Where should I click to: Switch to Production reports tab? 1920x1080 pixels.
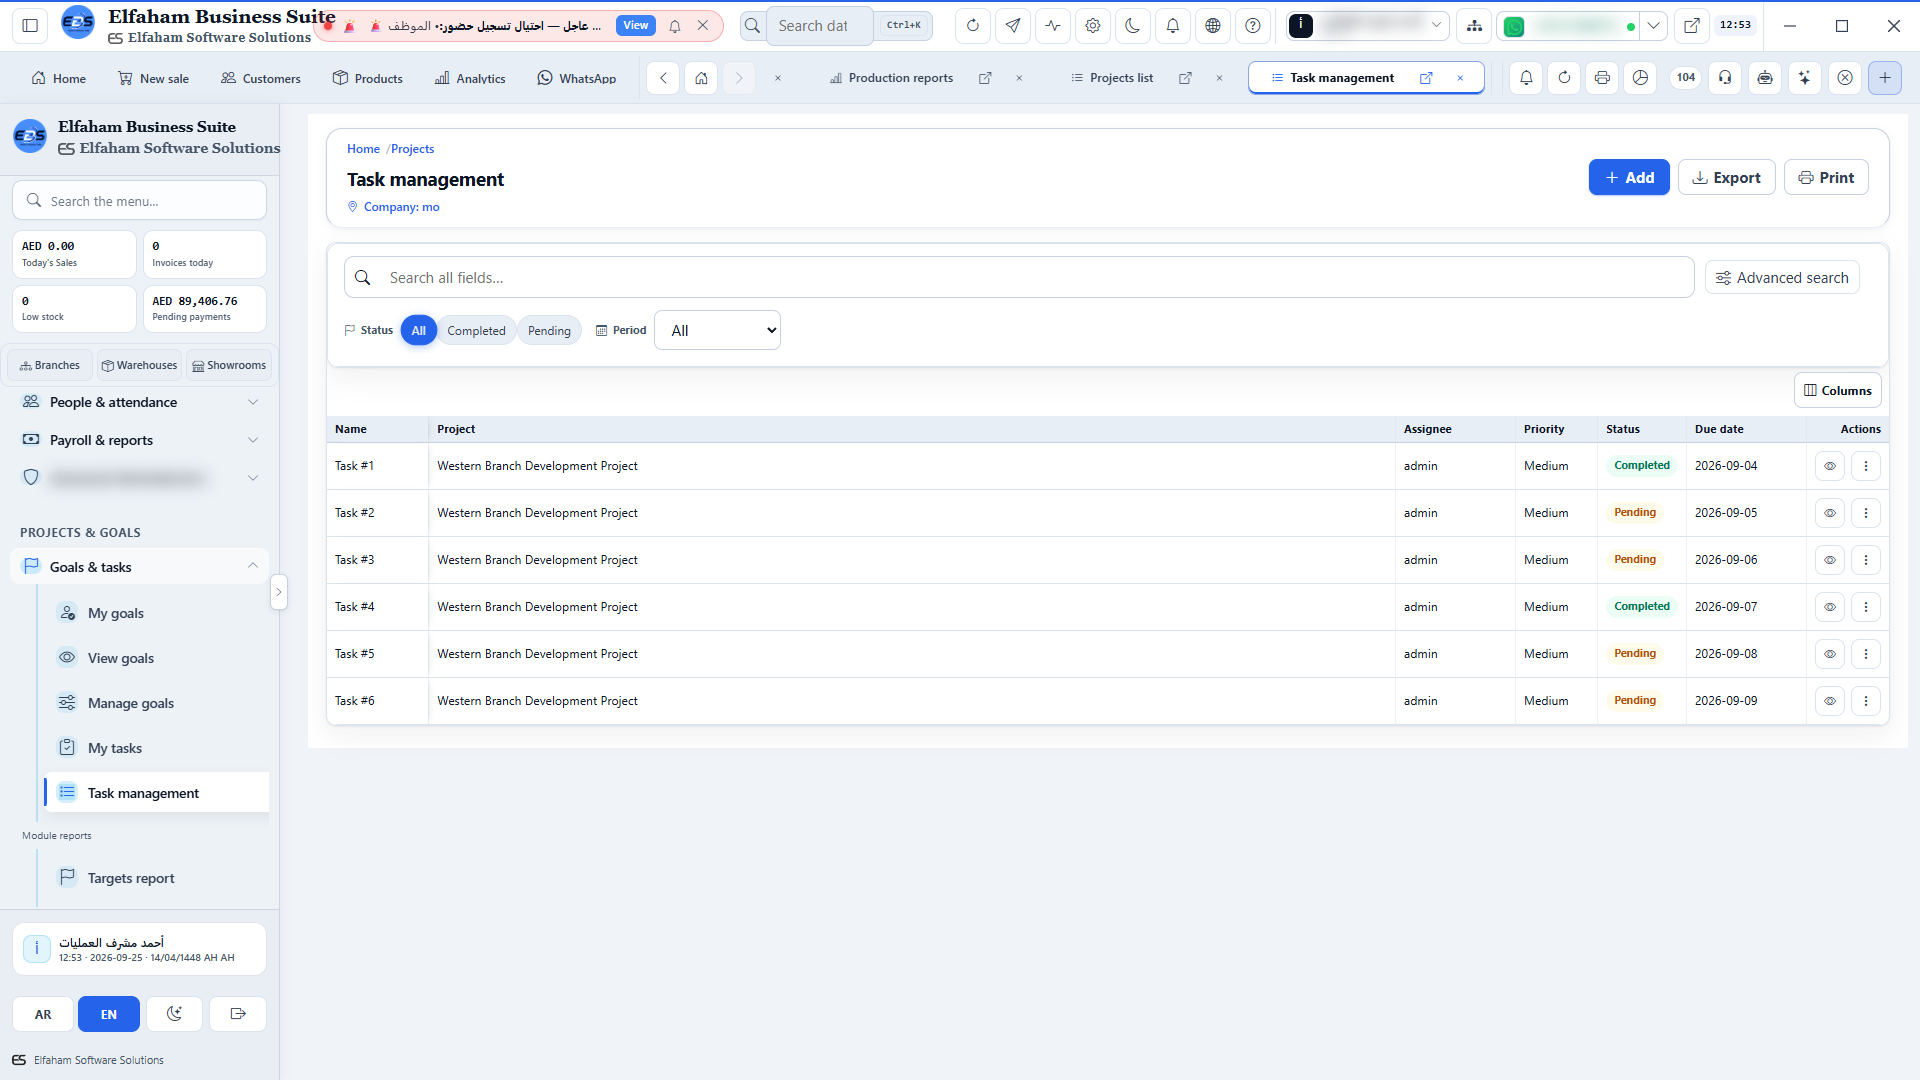891,78
